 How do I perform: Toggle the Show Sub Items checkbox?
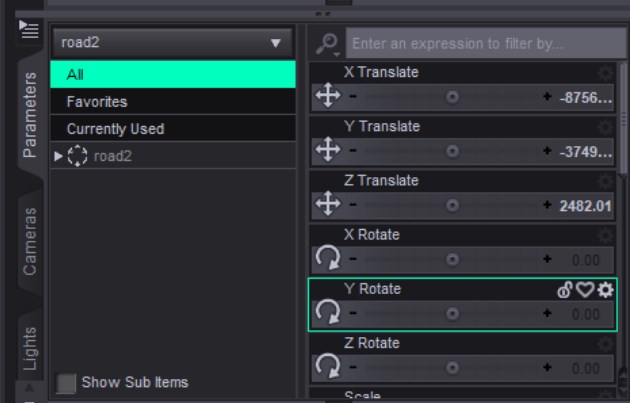pyautogui.click(x=66, y=383)
